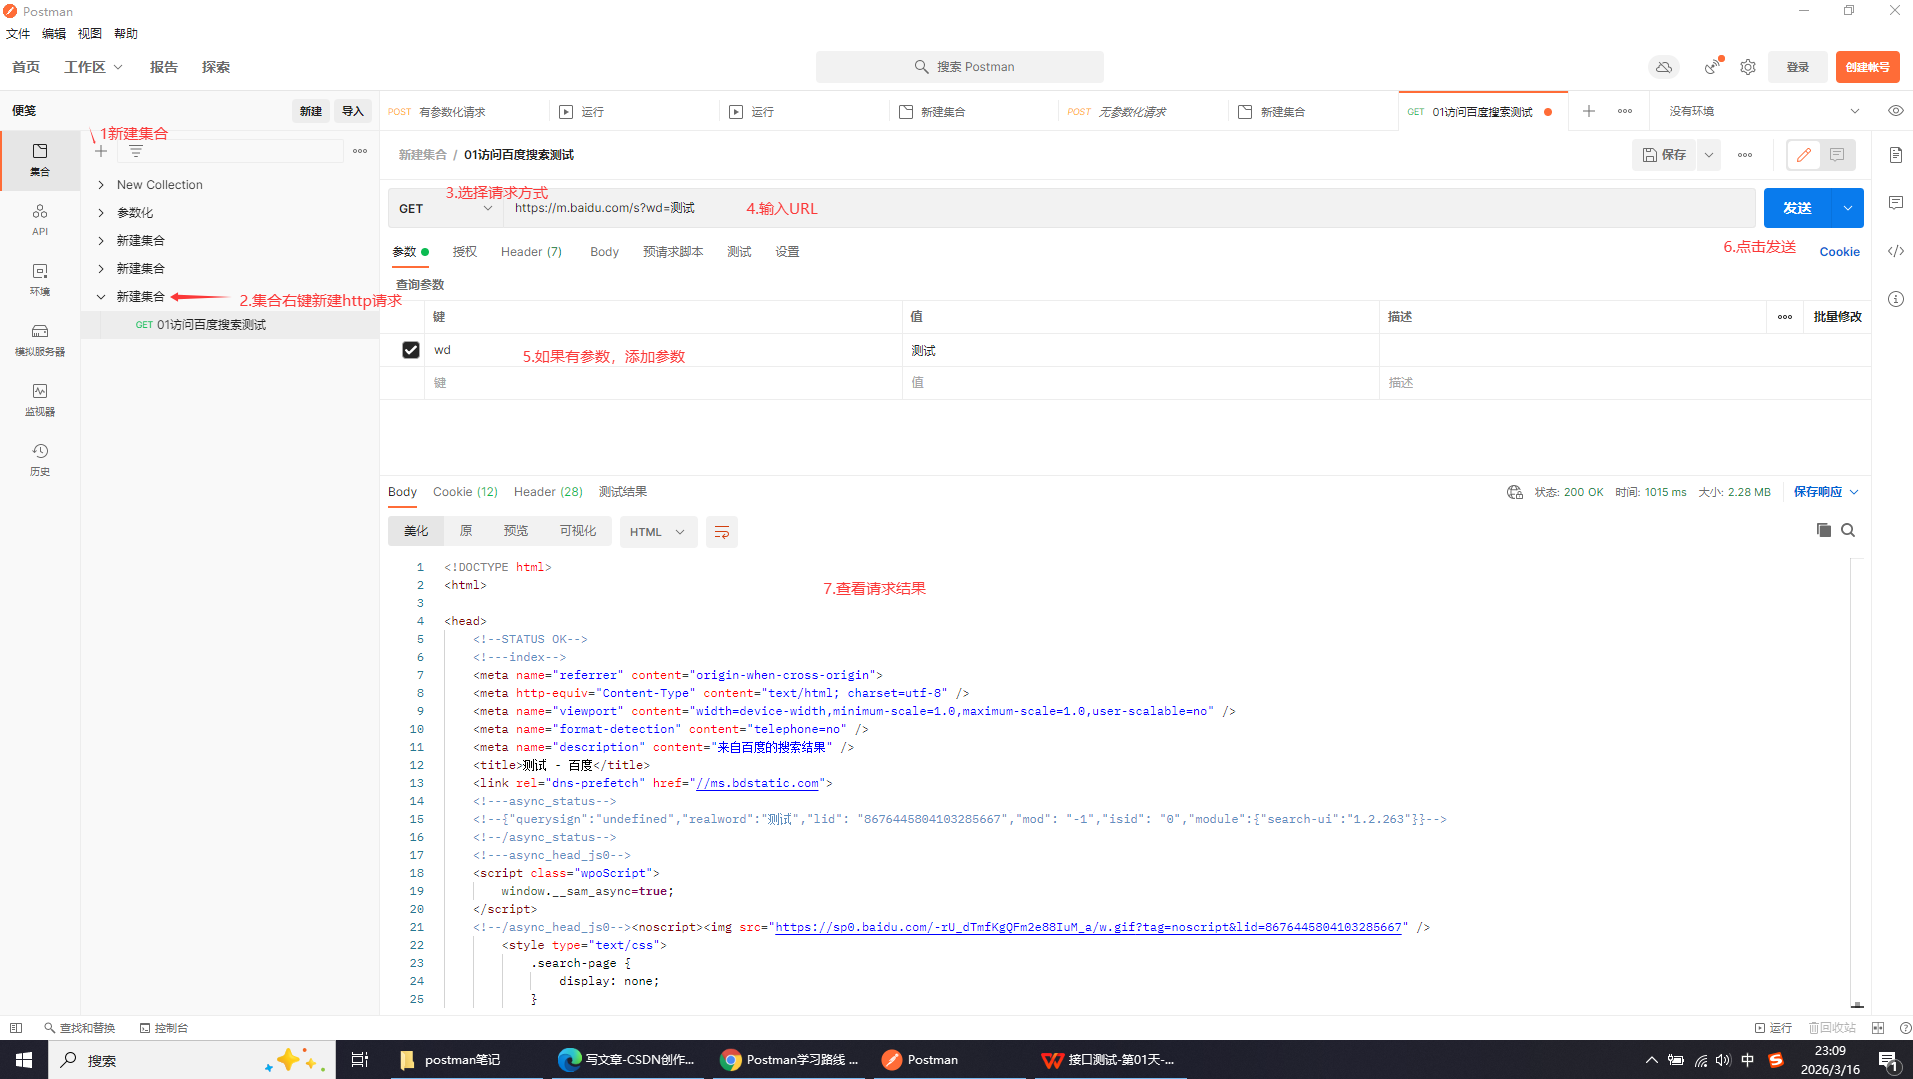Open collection sidebar three-dots options

pyautogui.click(x=360, y=151)
